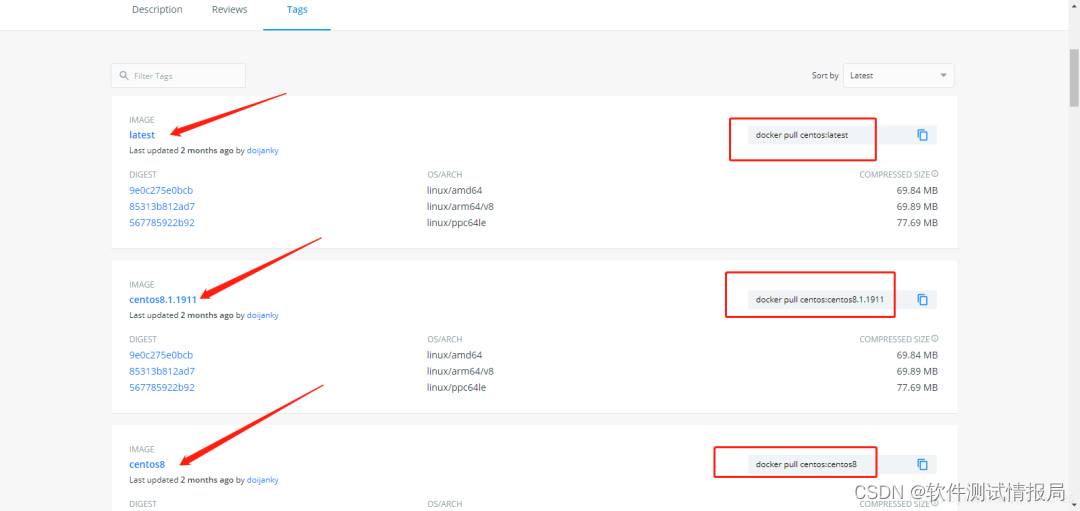Viewport: 1080px width, 511px height.
Task: Open the latest image tag link
Action: 142,135
